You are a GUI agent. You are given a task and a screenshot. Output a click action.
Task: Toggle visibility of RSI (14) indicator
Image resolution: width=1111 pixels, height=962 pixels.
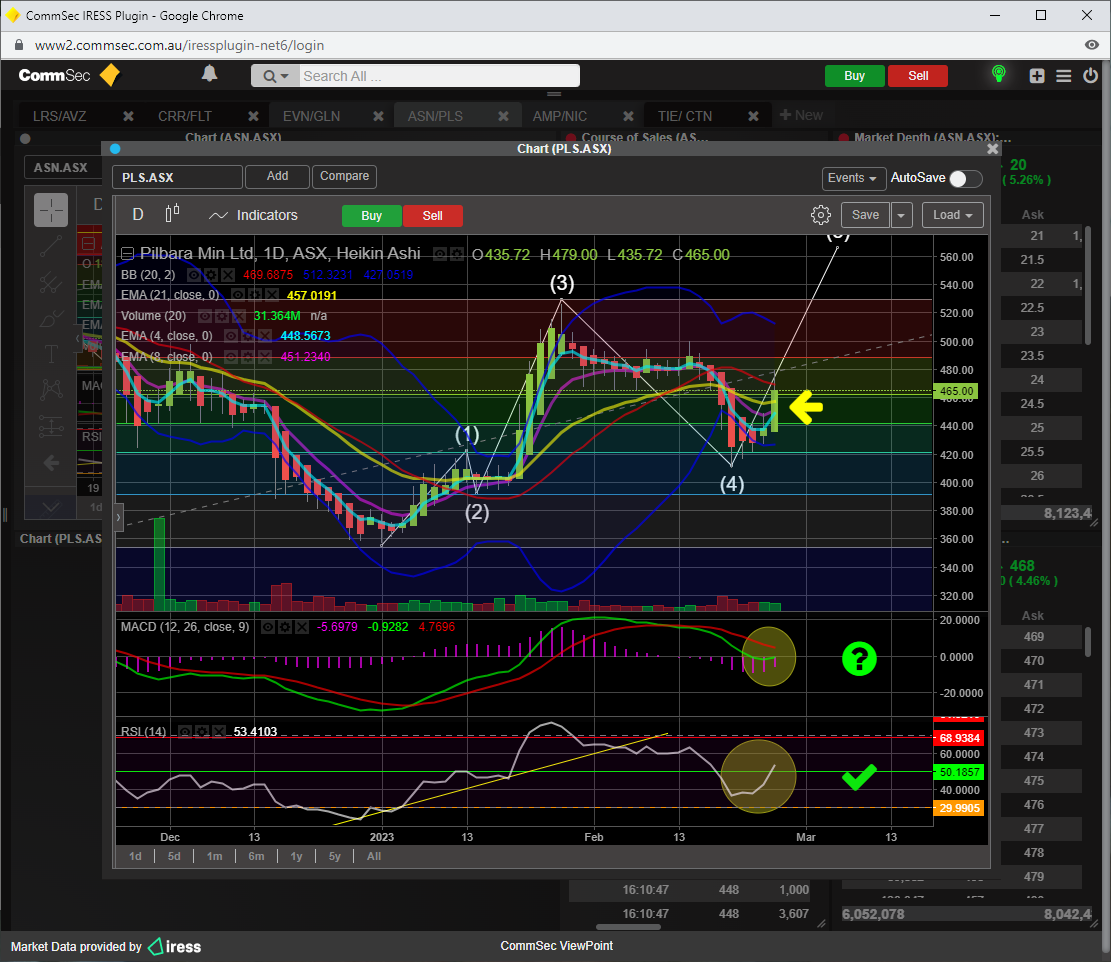[x=186, y=731]
